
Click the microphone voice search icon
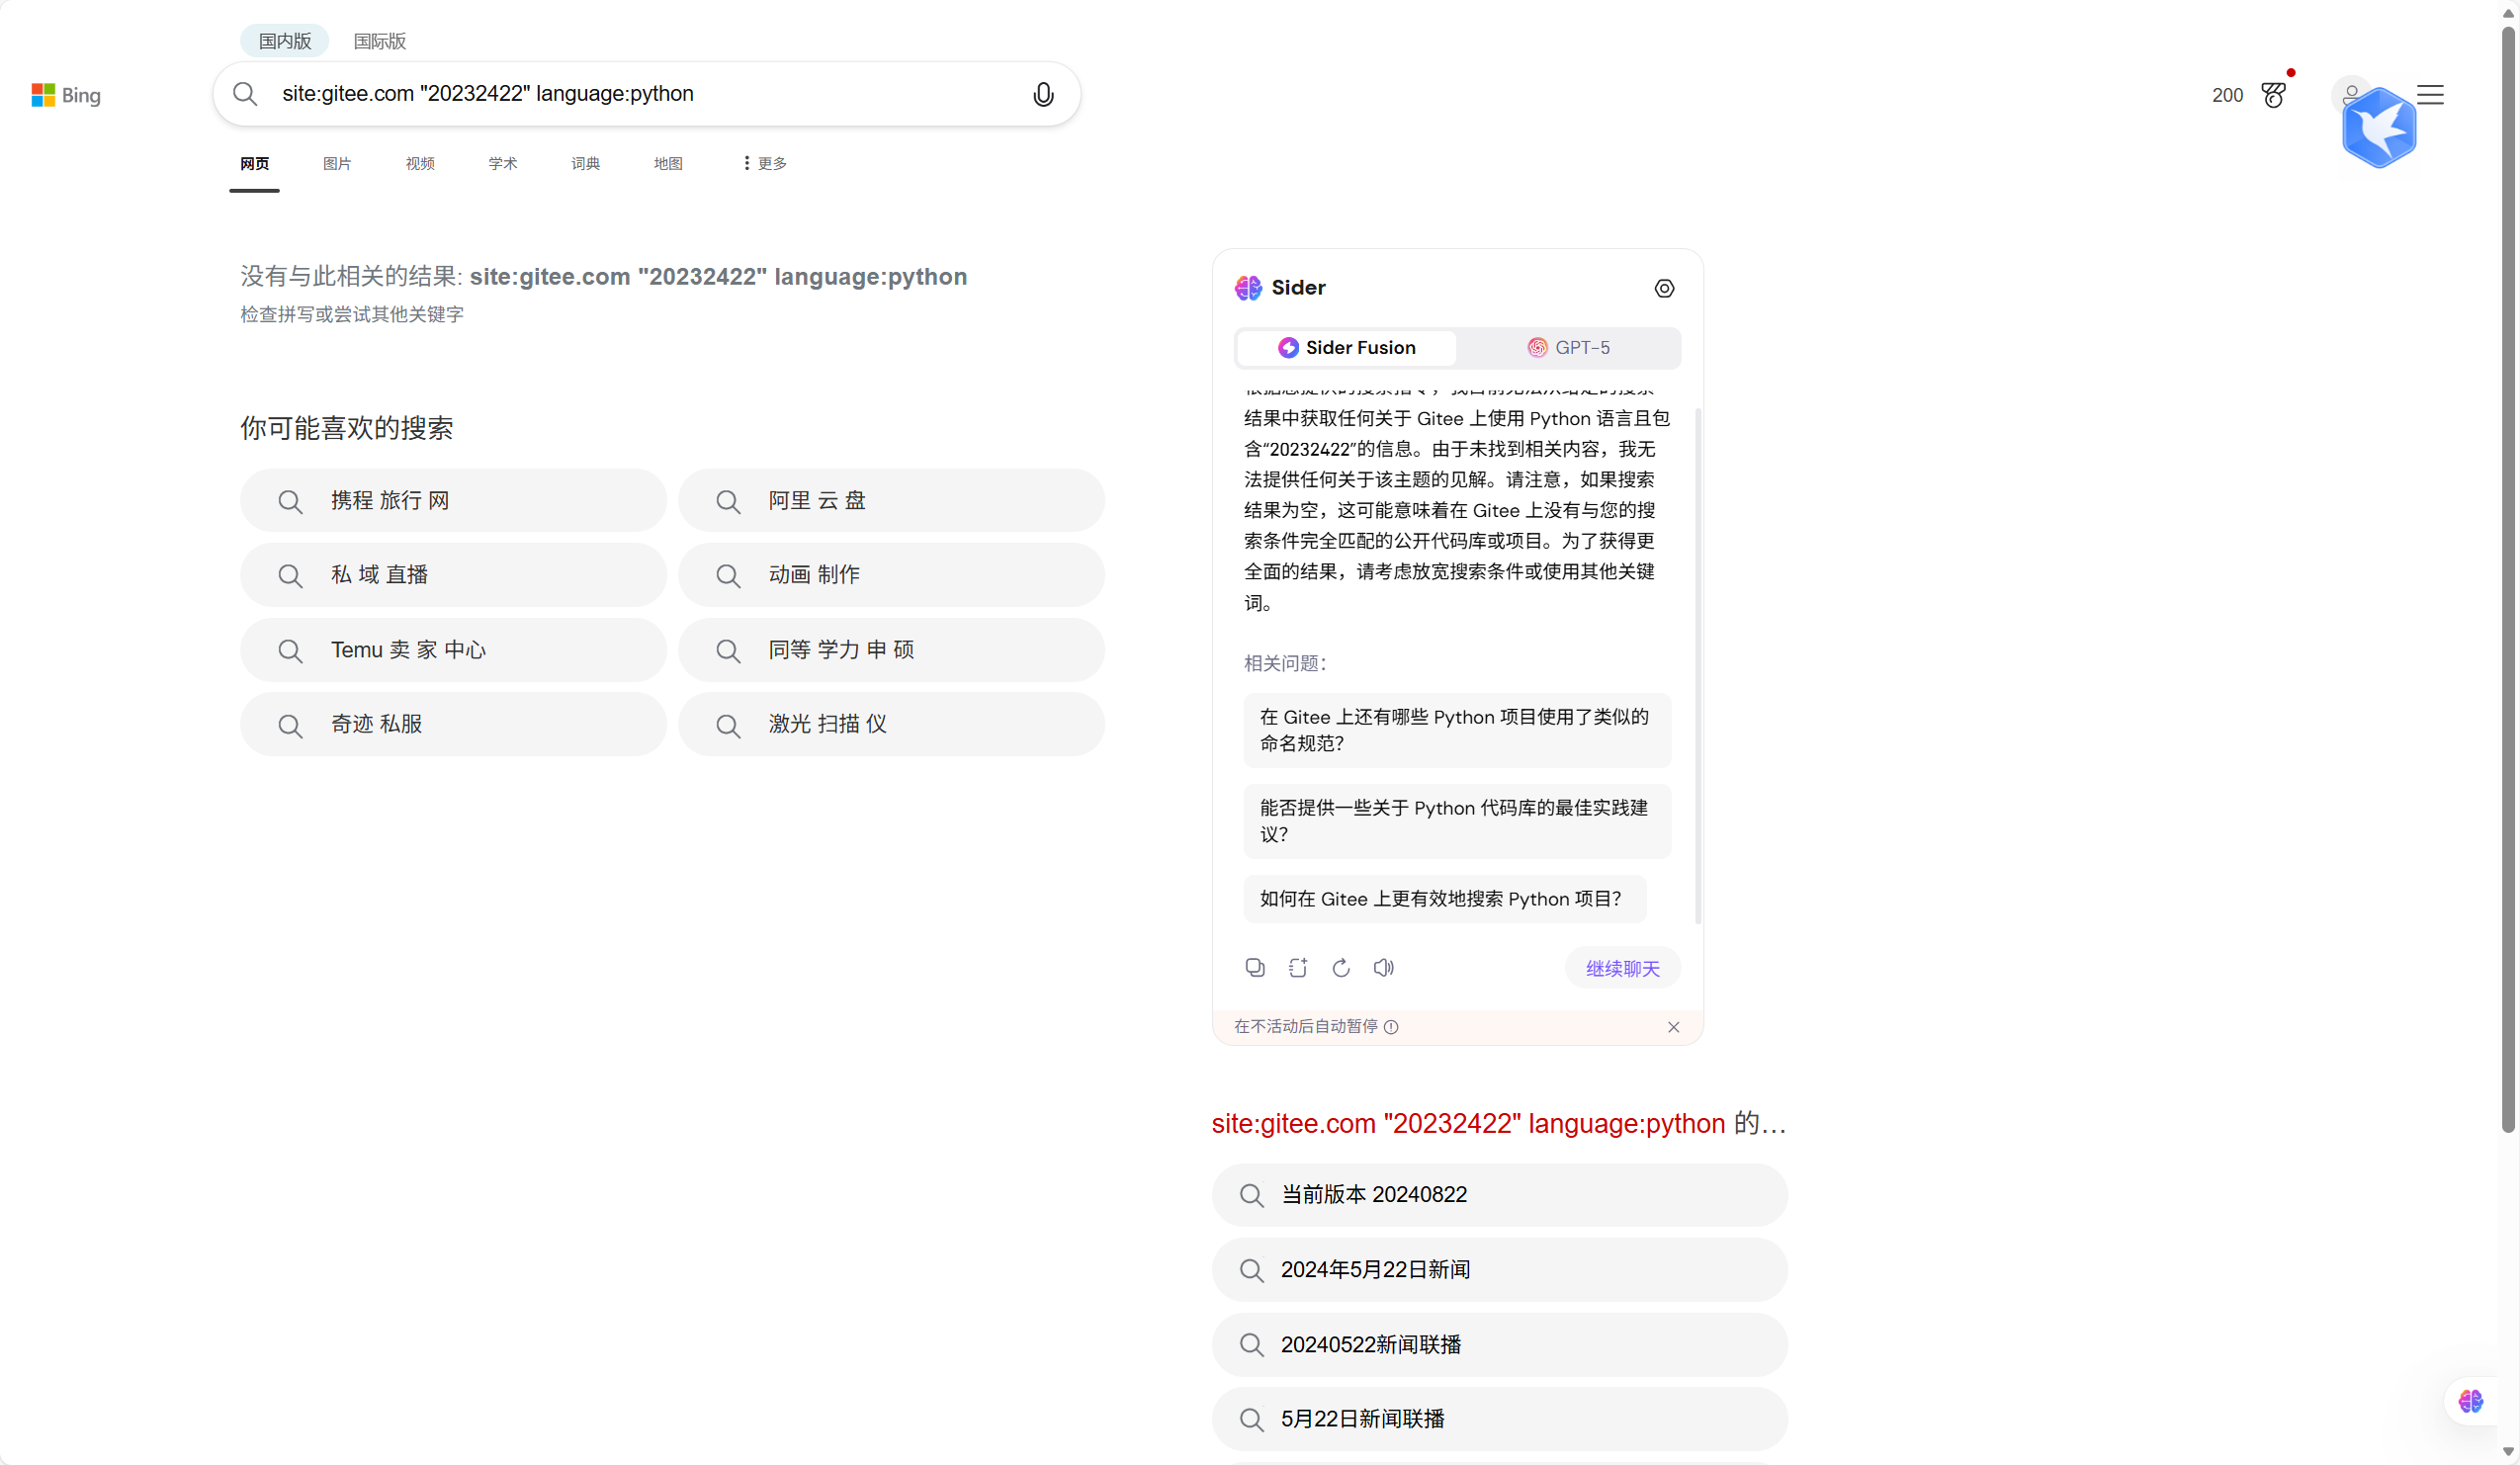click(1042, 94)
